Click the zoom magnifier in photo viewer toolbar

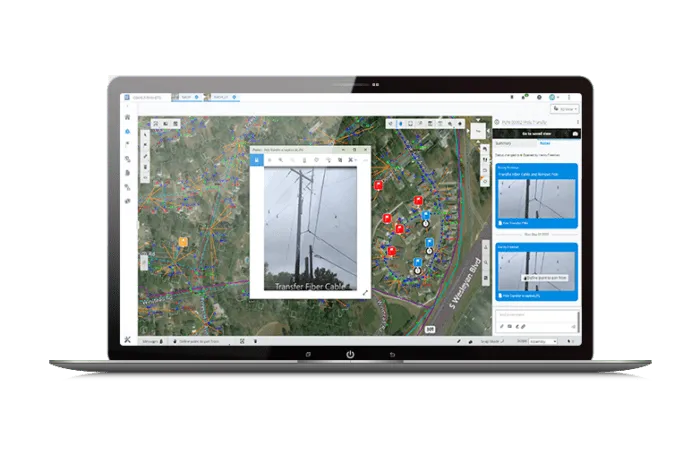pos(281,159)
